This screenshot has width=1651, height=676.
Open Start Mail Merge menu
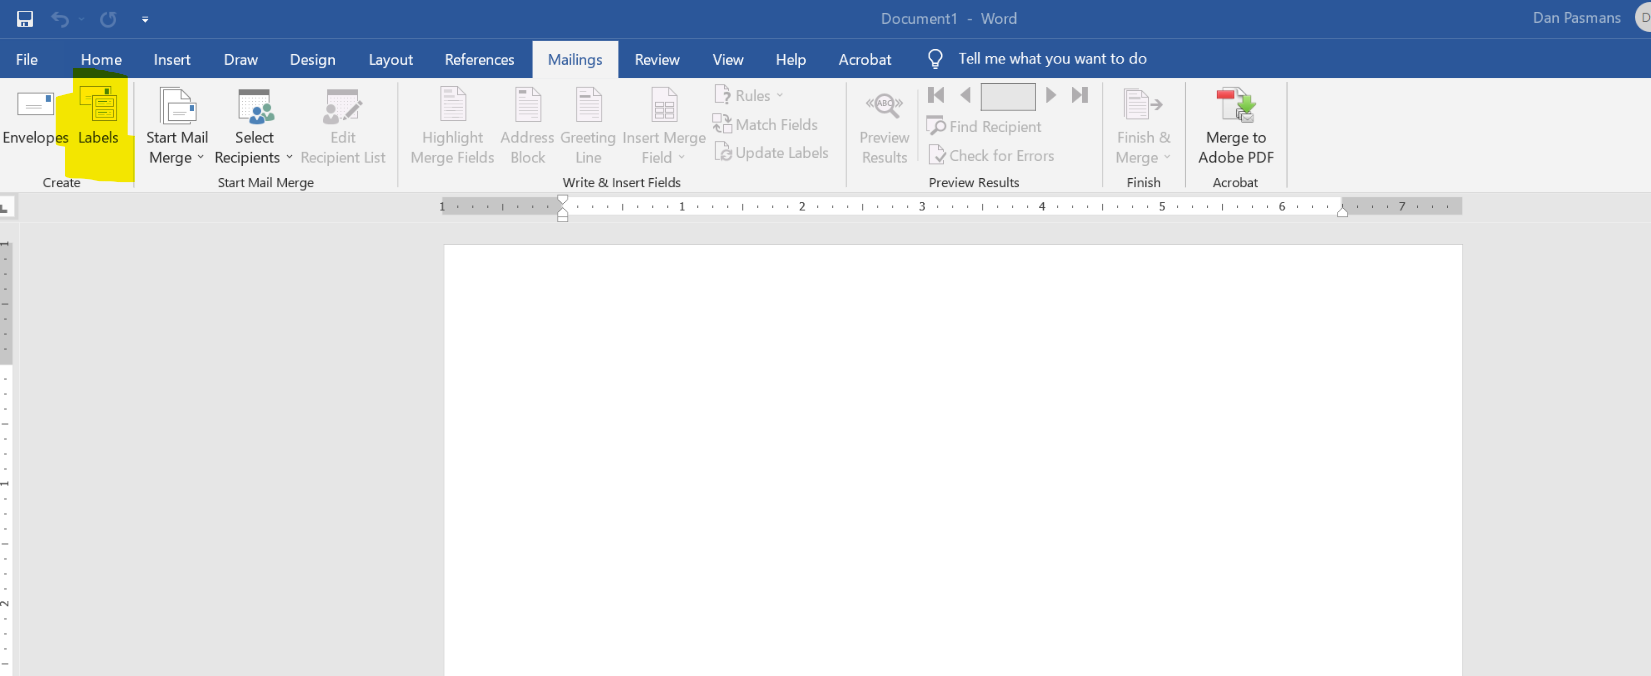coord(177,127)
